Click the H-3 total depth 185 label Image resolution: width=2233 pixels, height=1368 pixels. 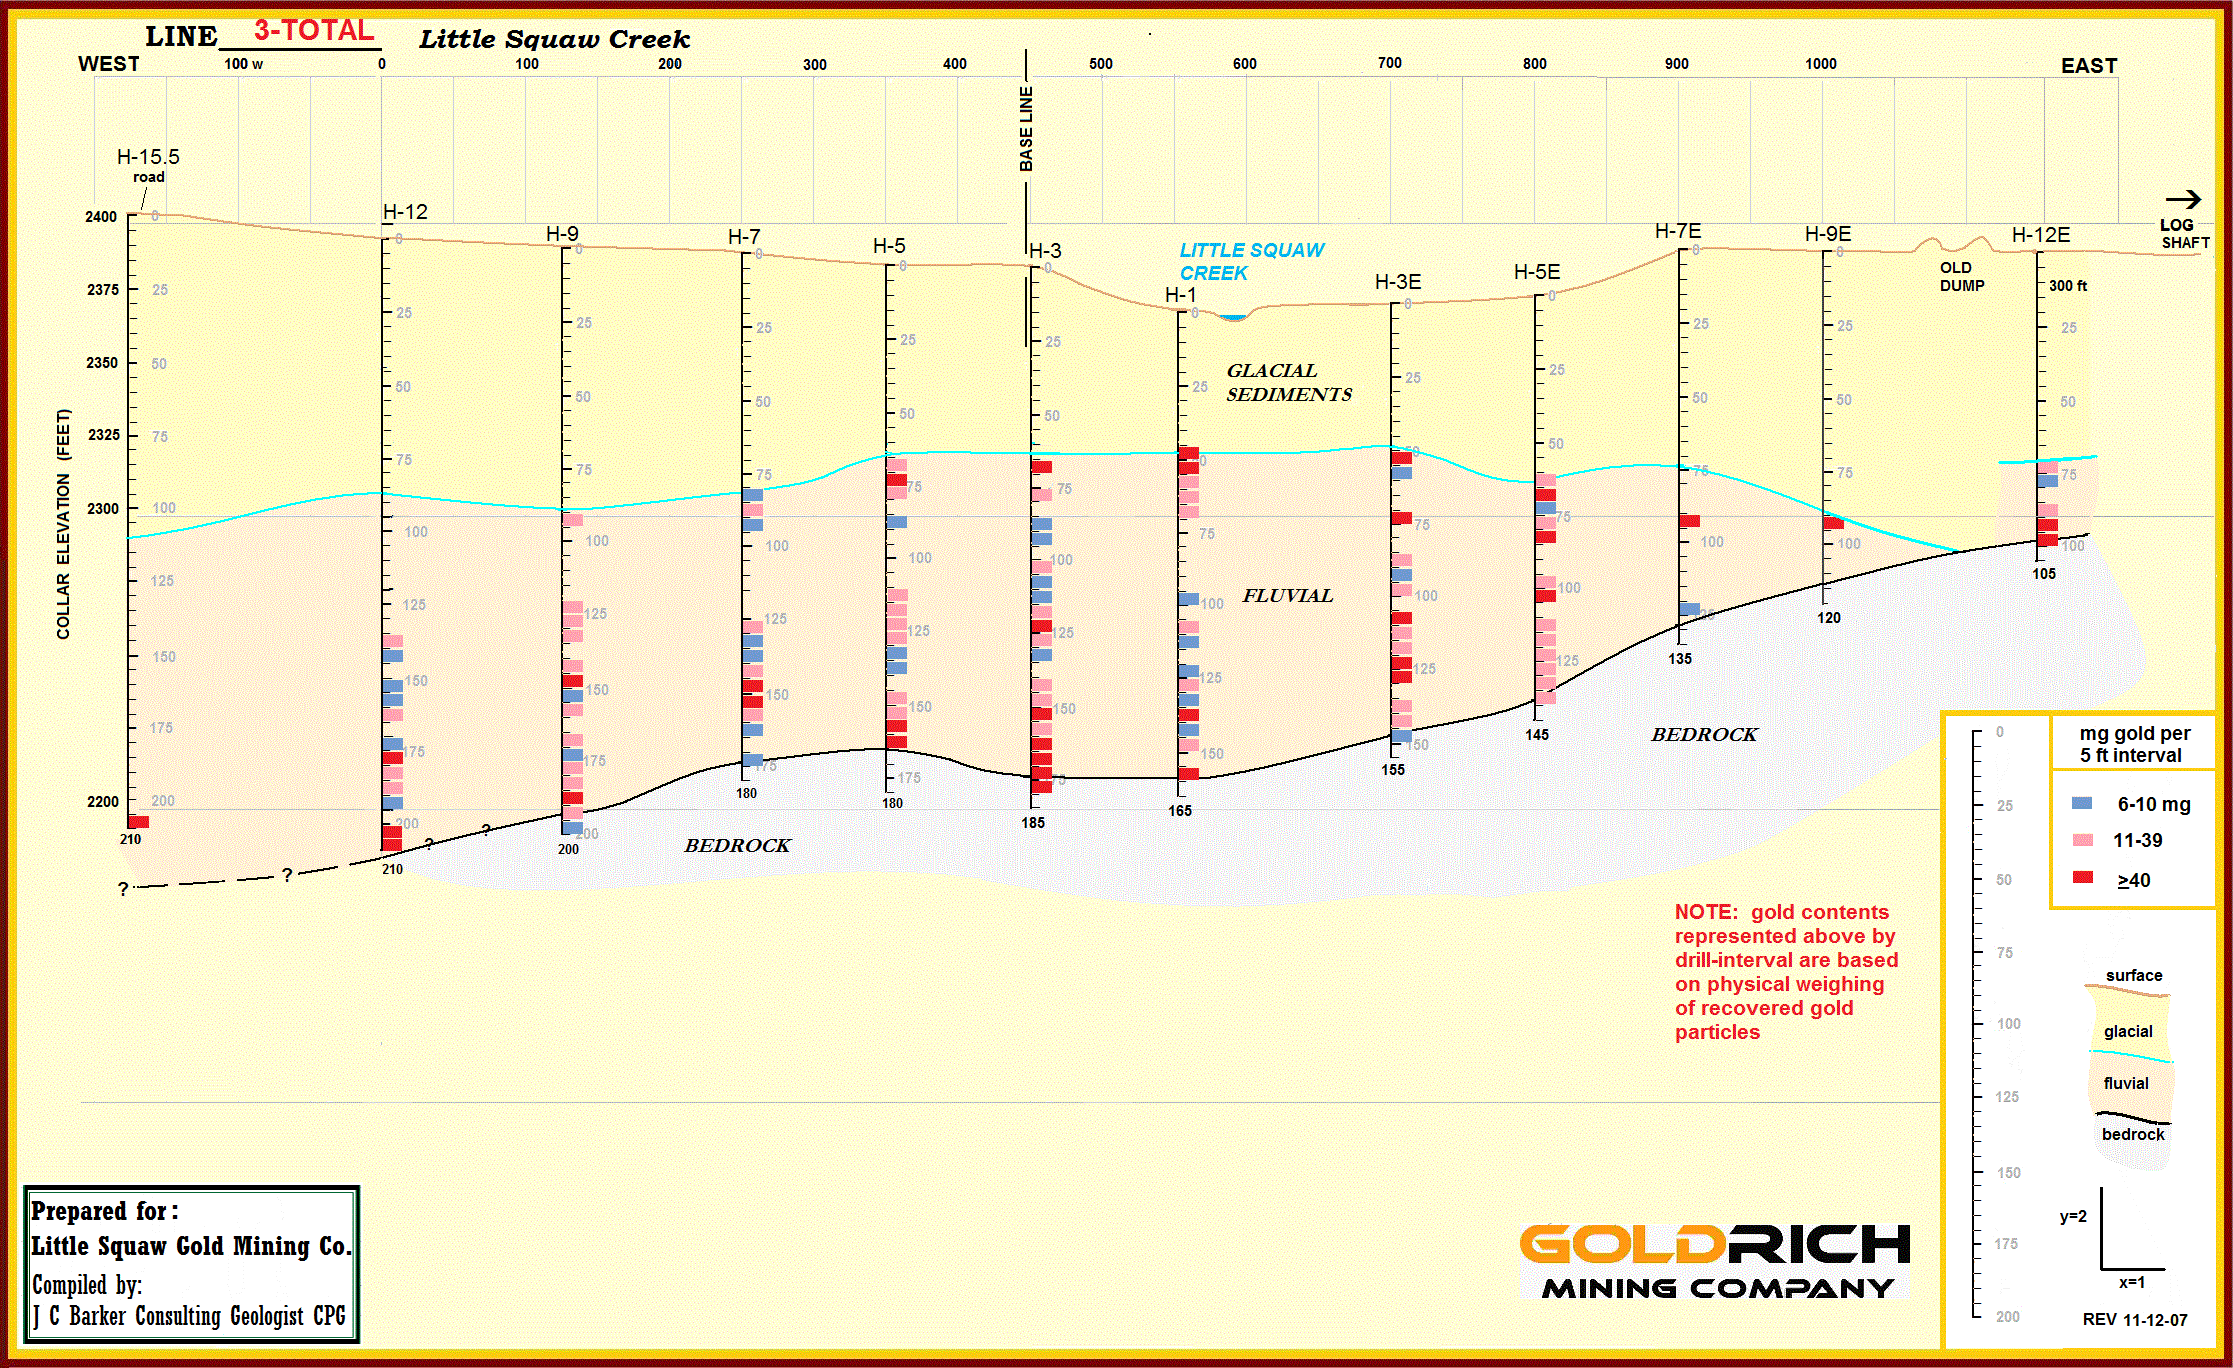(x=1033, y=823)
